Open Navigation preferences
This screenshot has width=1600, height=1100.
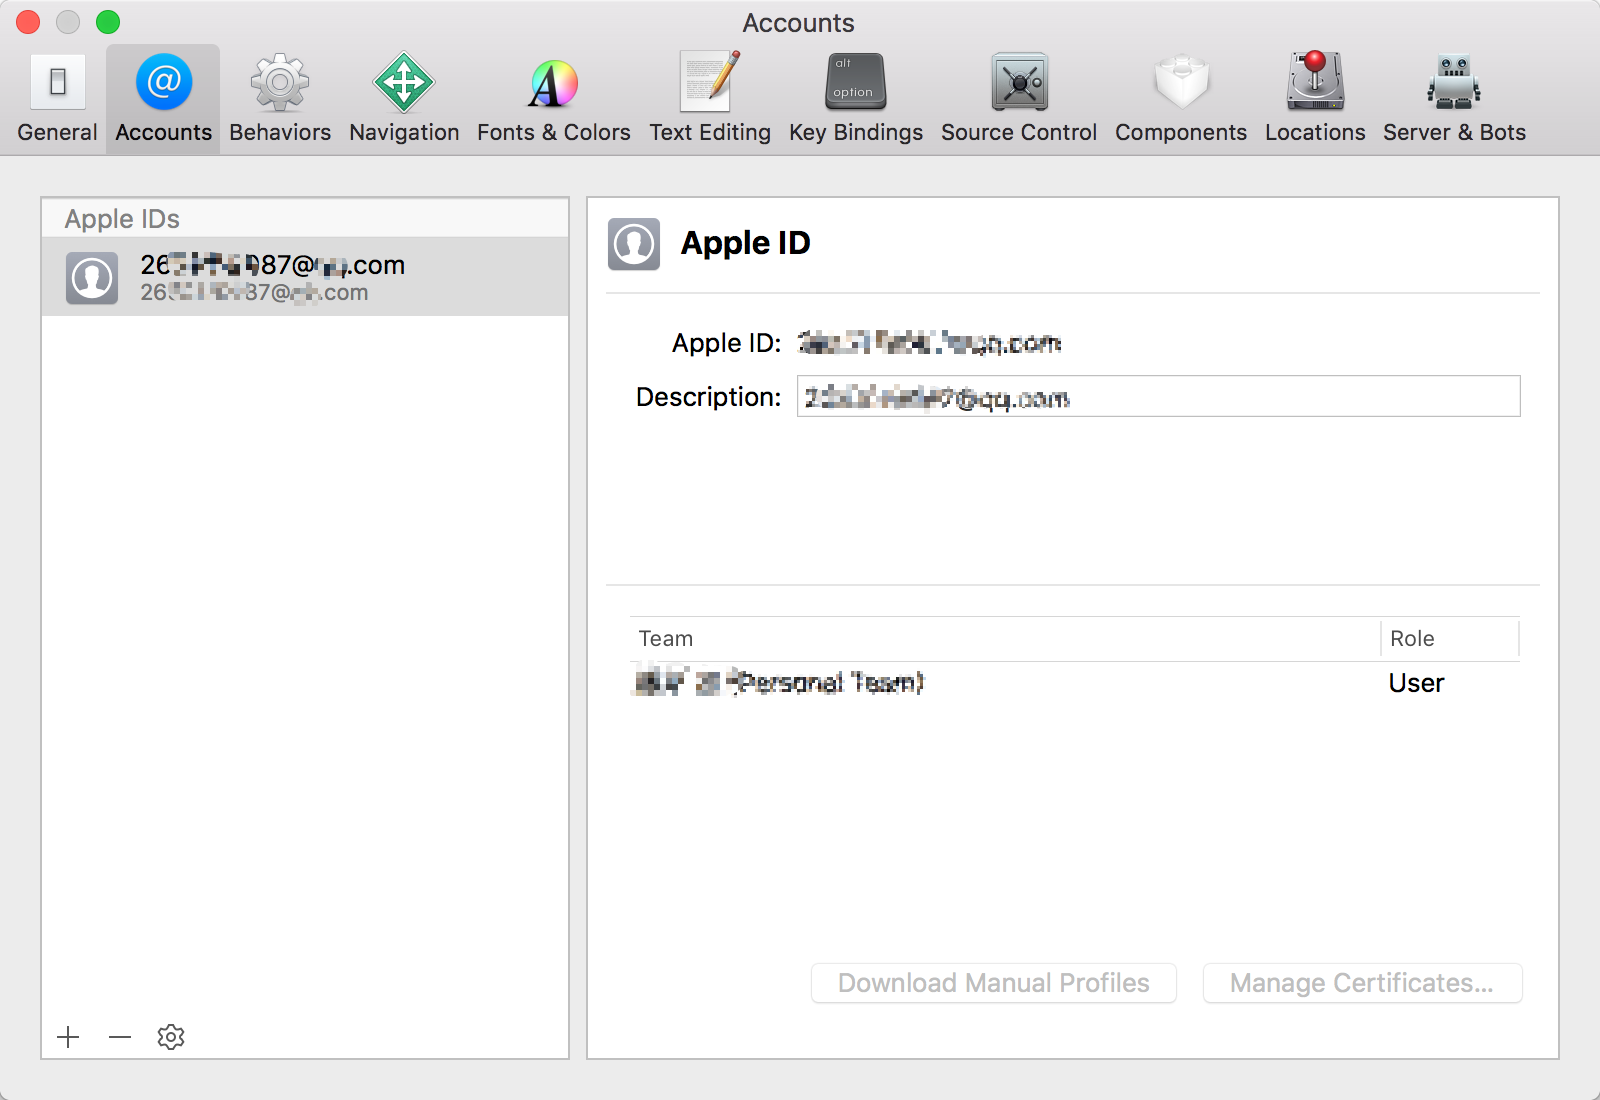tap(404, 99)
